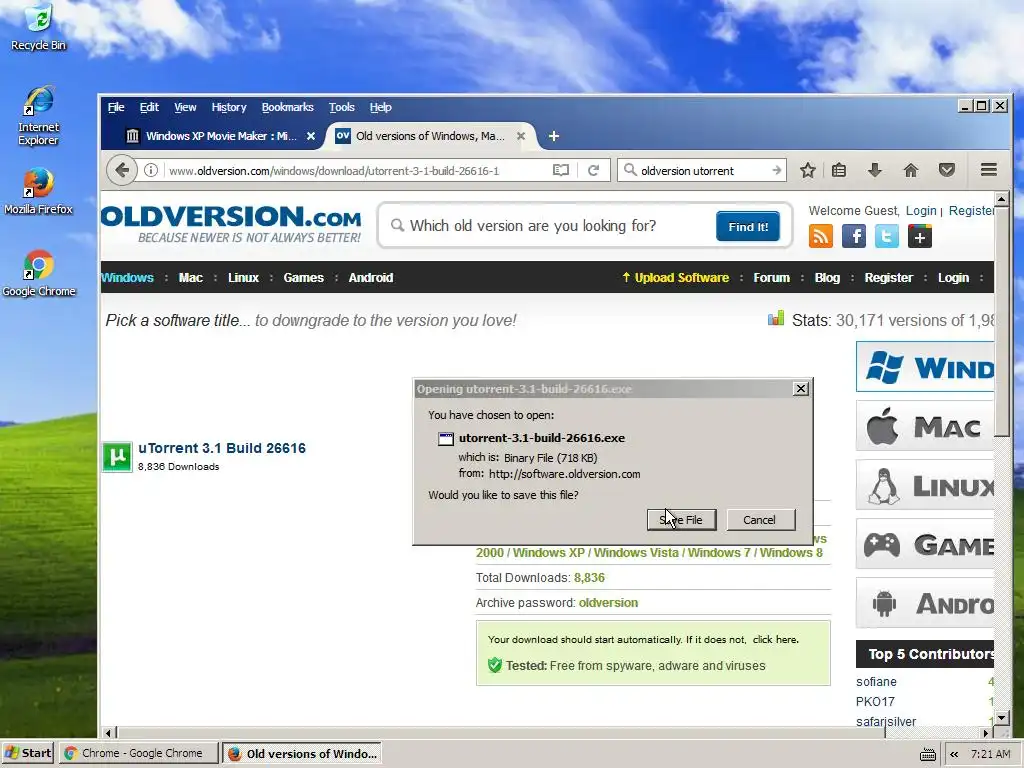The height and width of the screenshot is (768, 1024).
Task: Show bookmarks list icon in the toolbar
Action: (839, 170)
